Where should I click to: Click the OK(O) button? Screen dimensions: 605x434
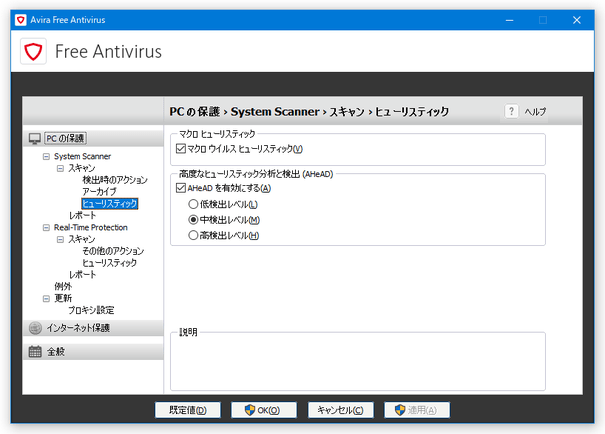click(264, 410)
